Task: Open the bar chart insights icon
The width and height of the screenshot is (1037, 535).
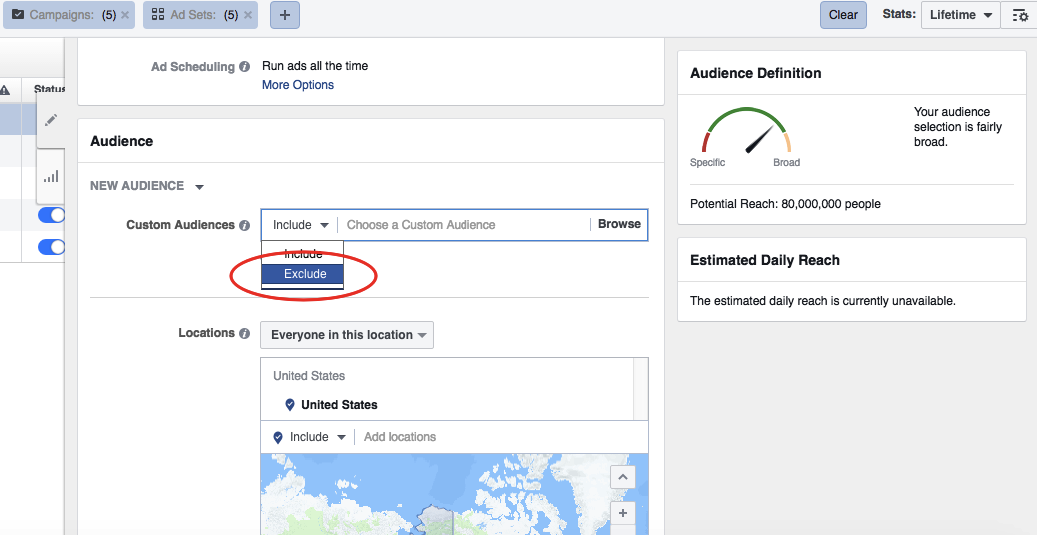Action: (51, 176)
